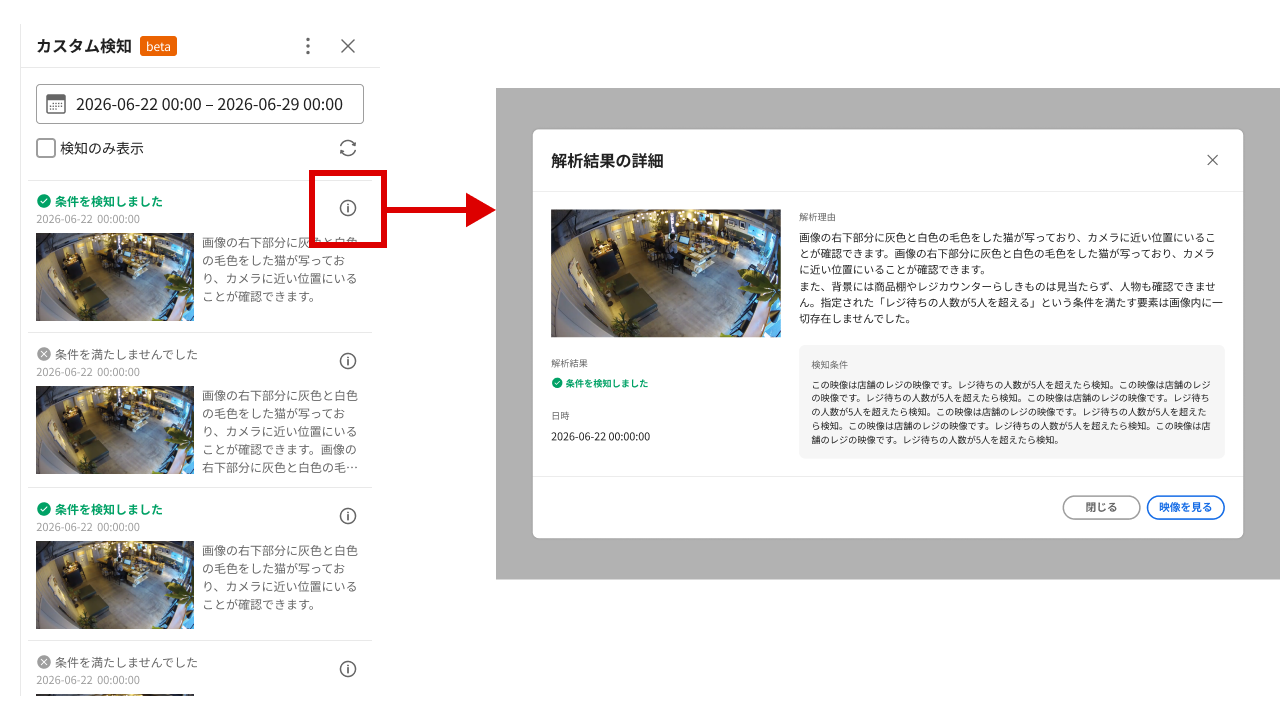Click green check icon in the third list entry
The height and width of the screenshot is (720, 1280).
[x=44, y=509]
